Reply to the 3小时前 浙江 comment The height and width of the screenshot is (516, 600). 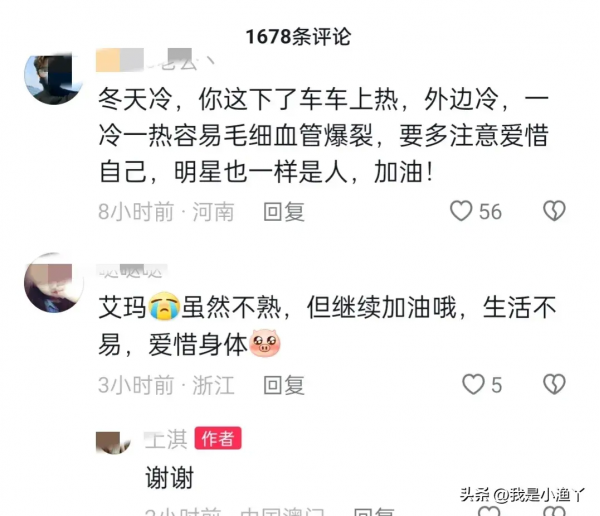pyautogui.click(x=284, y=385)
